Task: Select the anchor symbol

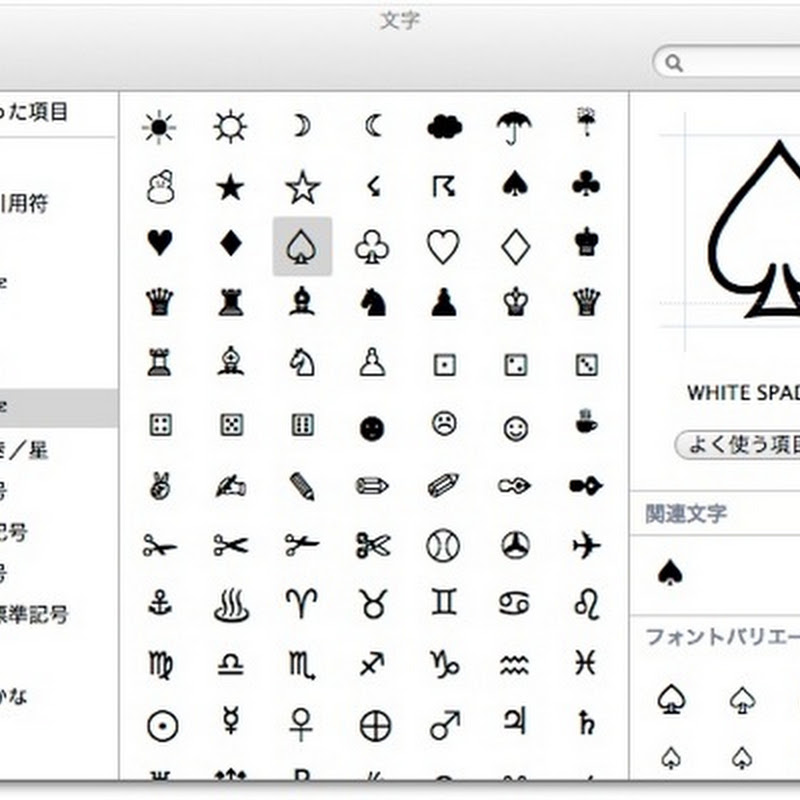Action: (160, 603)
